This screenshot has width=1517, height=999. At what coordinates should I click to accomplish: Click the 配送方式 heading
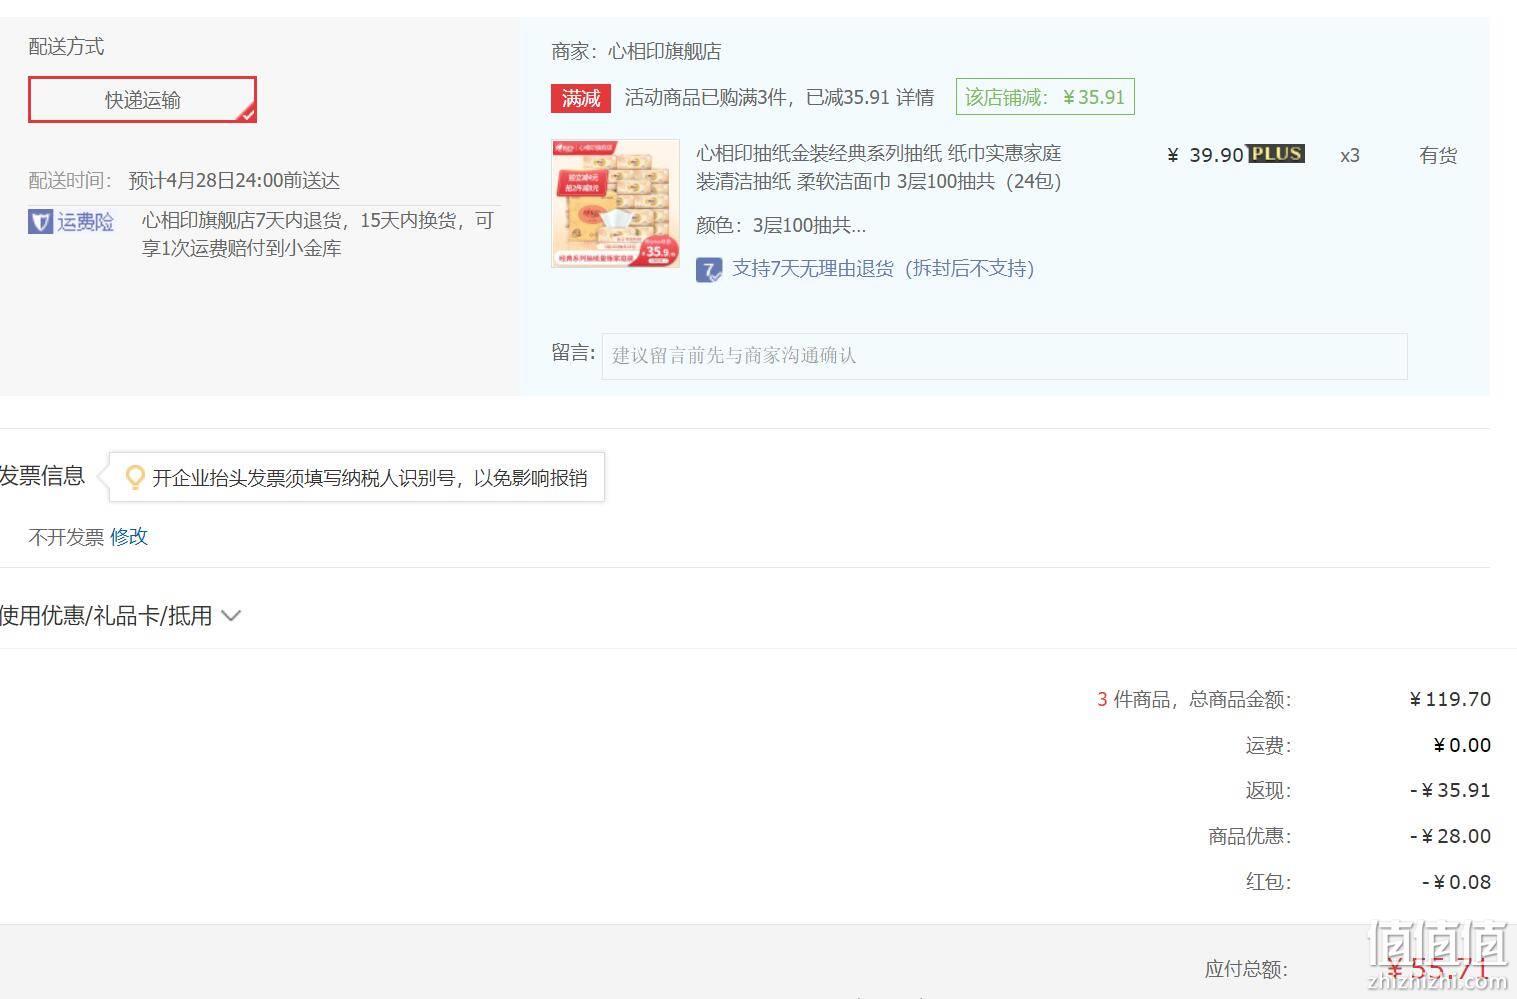tap(66, 47)
